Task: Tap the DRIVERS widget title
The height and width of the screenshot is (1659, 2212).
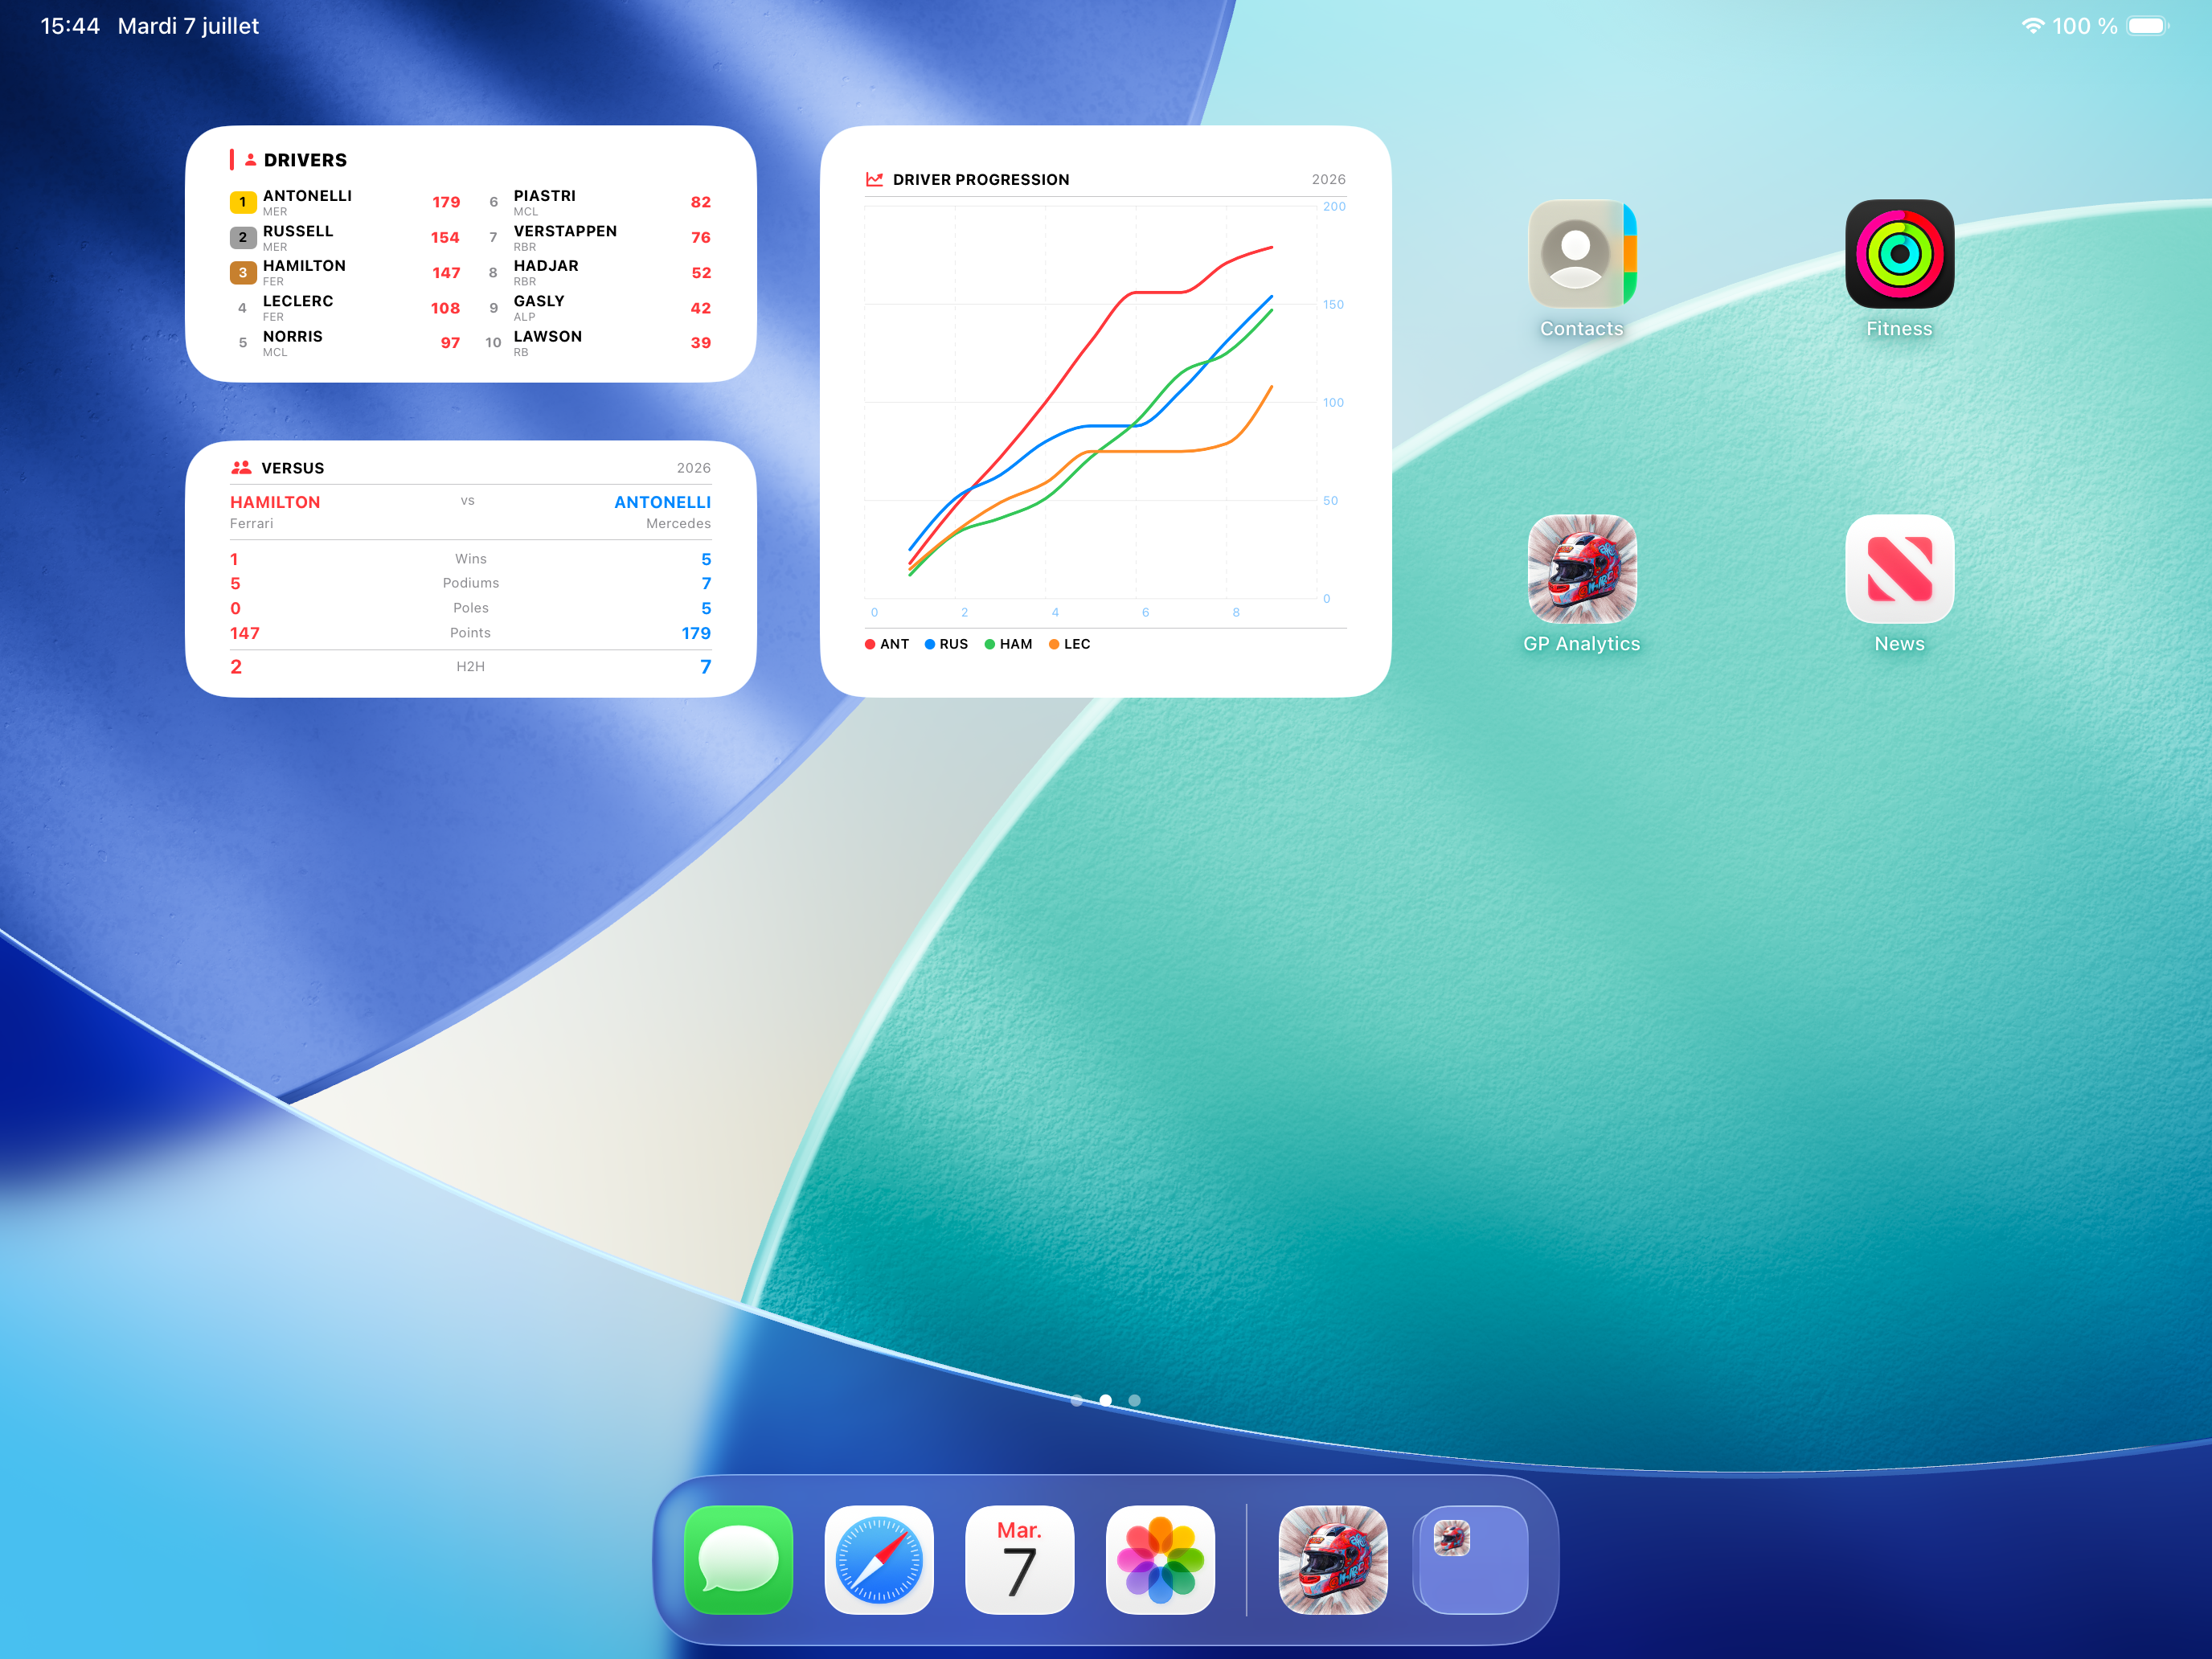Action: click(305, 160)
